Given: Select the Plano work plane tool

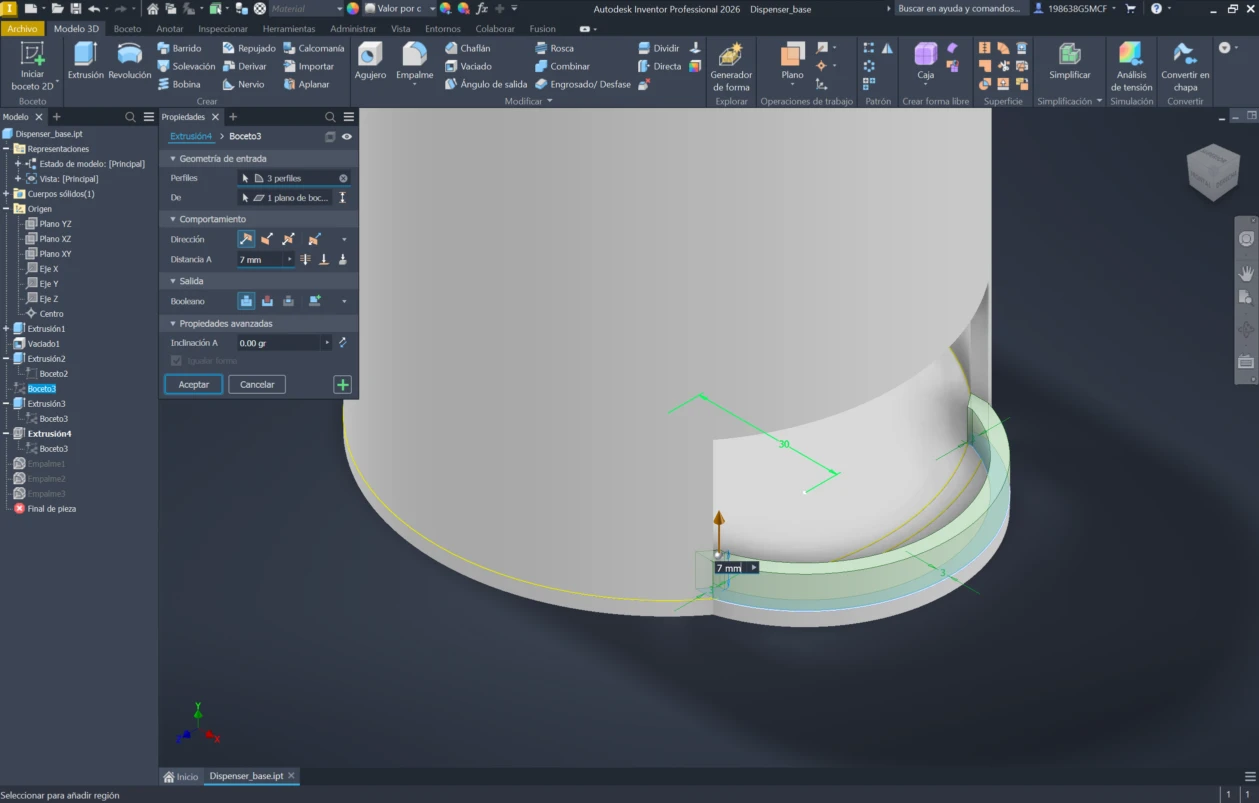Looking at the screenshot, I should point(792,61).
